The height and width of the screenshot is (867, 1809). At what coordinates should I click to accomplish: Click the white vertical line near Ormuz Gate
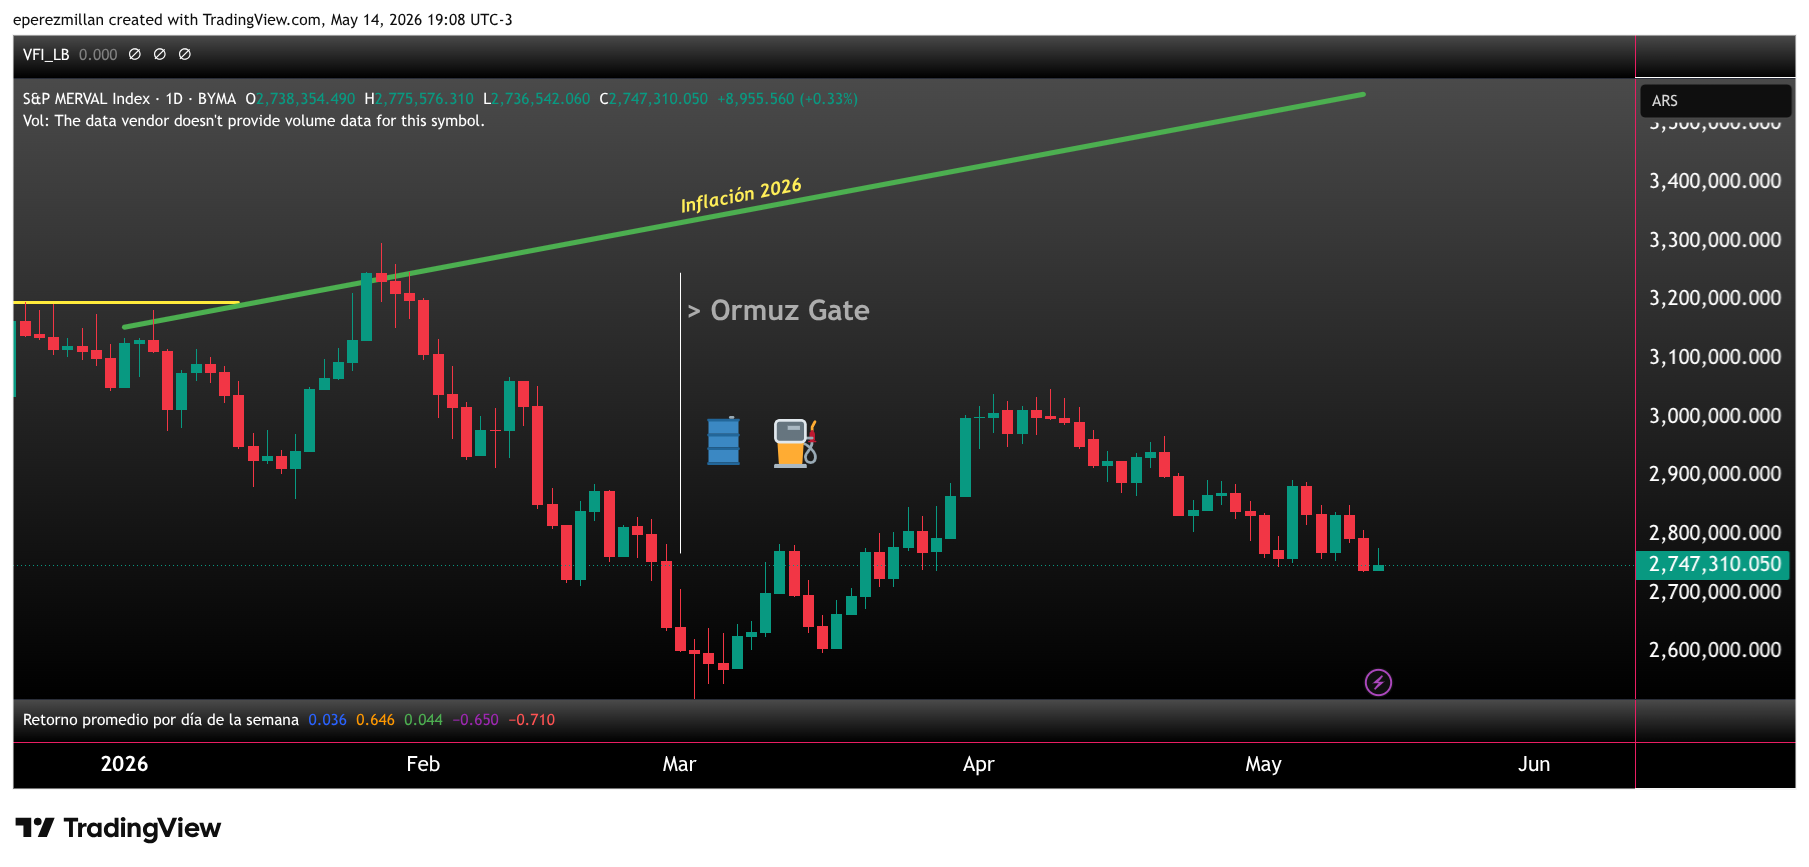coord(681,413)
